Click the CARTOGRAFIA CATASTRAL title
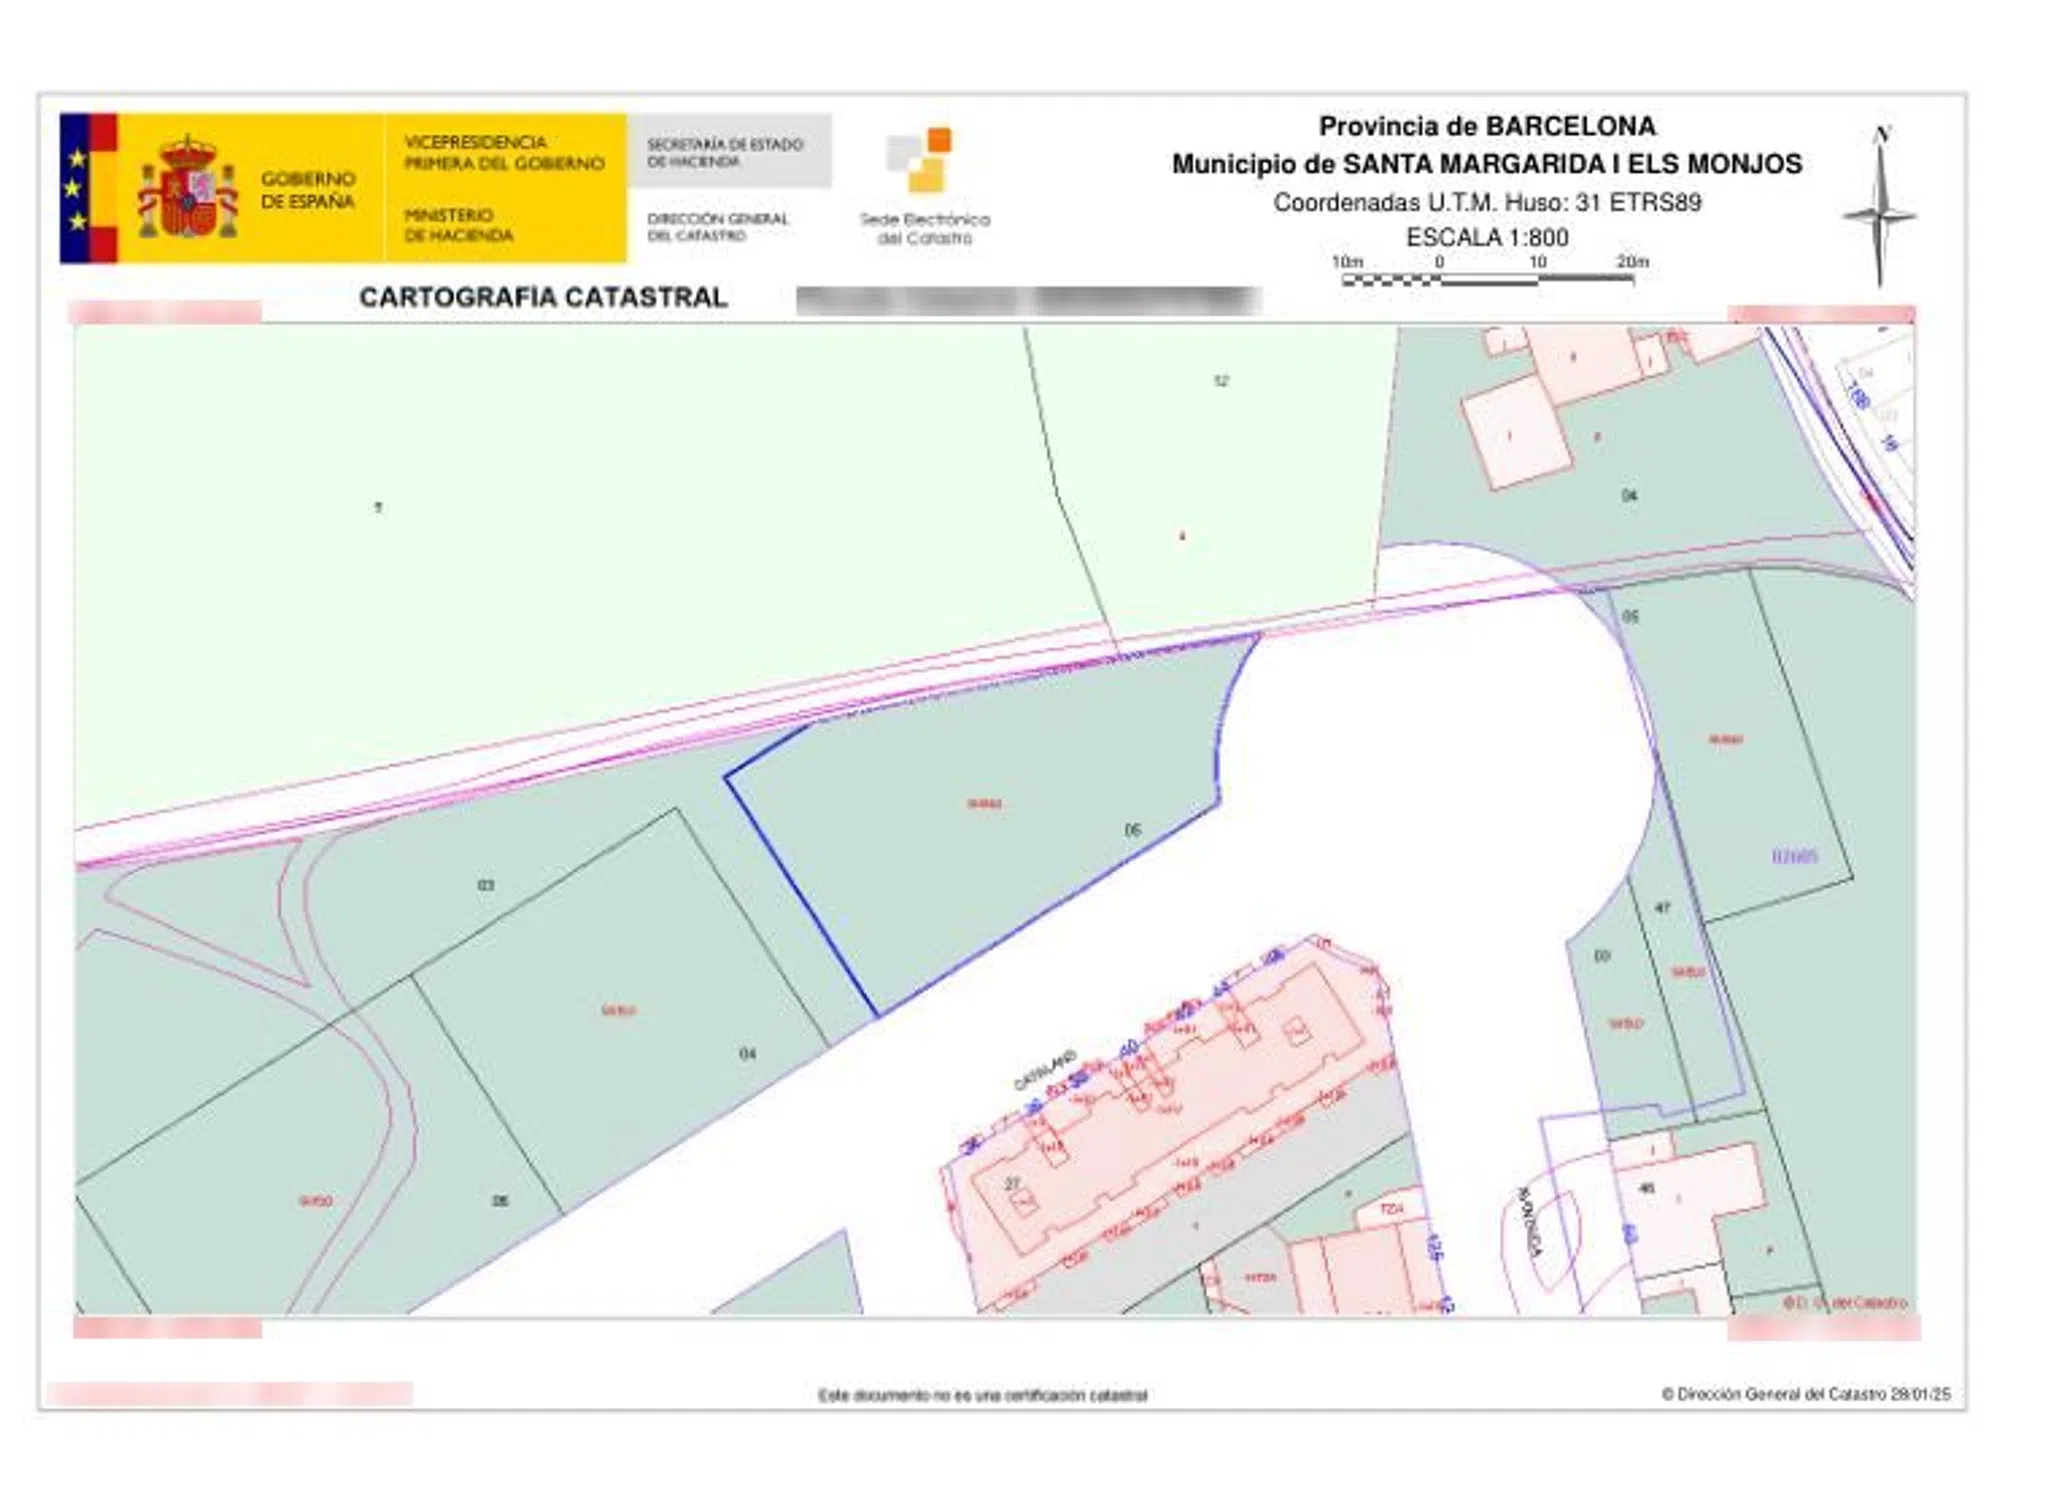The height and width of the screenshot is (1500, 2067). point(543,297)
